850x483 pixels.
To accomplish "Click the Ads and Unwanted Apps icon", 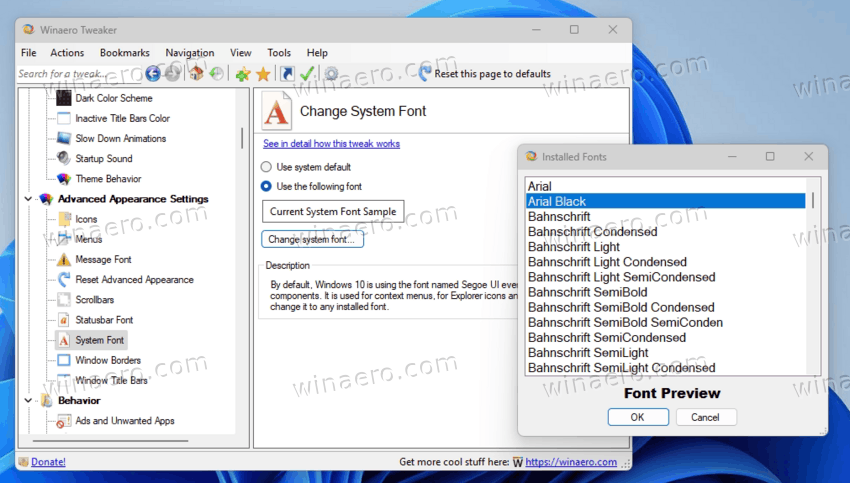I will tap(64, 421).
